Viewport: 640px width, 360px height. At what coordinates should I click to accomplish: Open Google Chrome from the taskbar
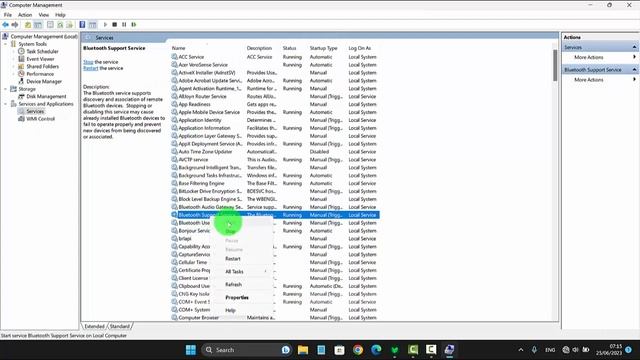[358, 350]
